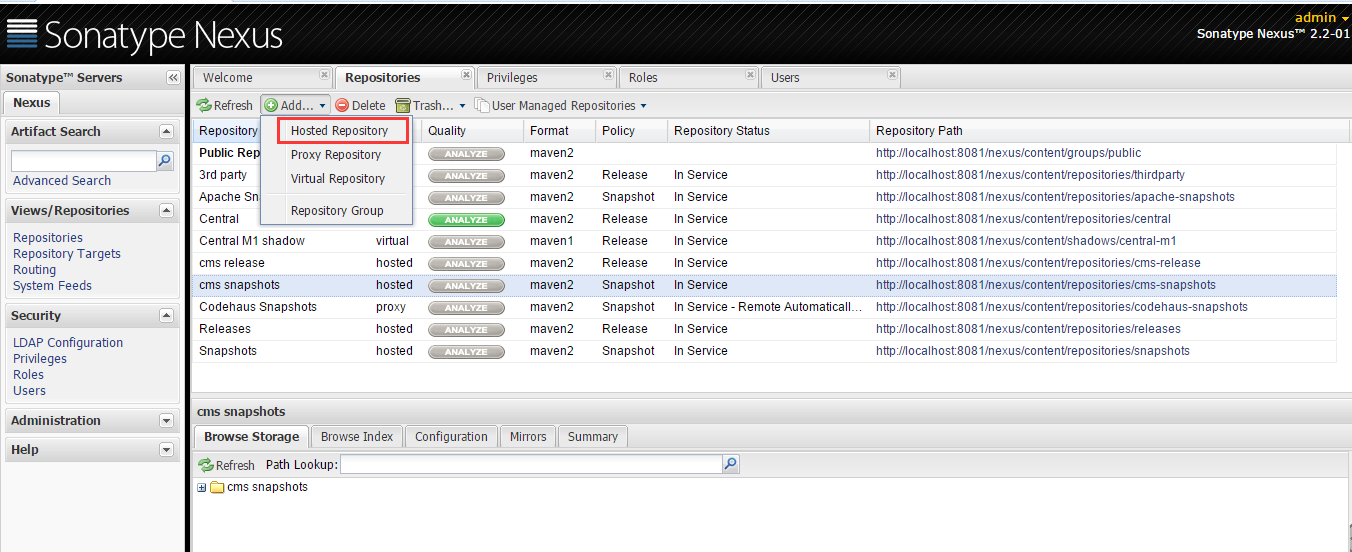Select the Nexus server tab
This screenshot has width=1352, height=552.
pos(32,102)
